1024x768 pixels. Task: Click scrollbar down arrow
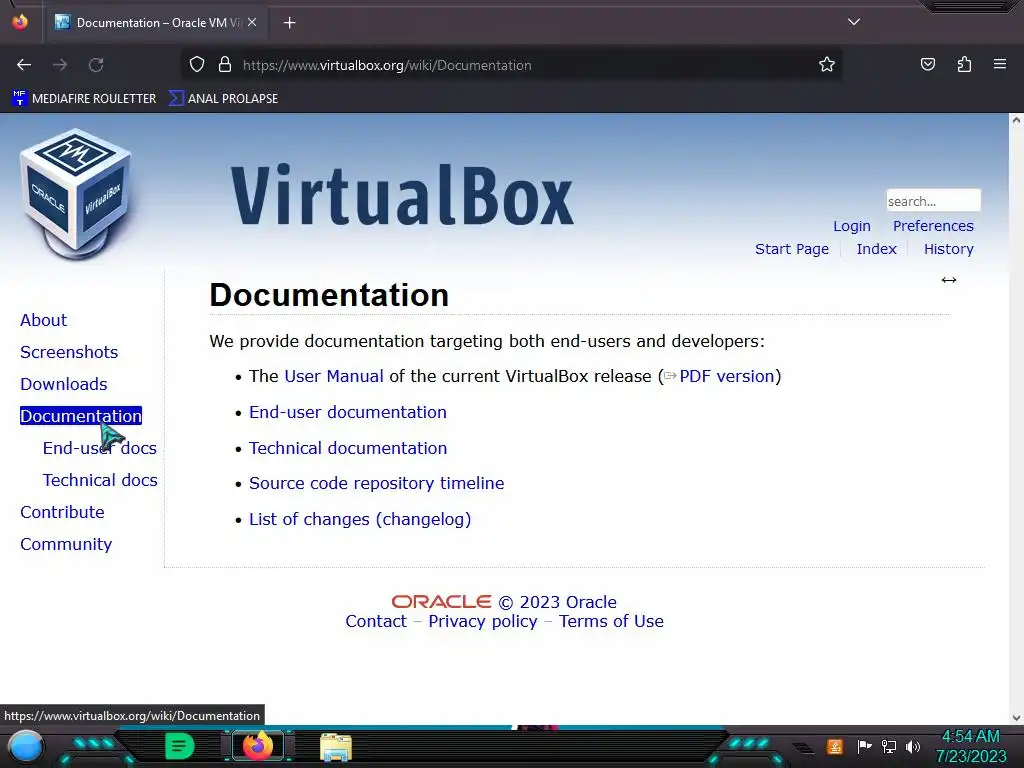coord(1016,718)
